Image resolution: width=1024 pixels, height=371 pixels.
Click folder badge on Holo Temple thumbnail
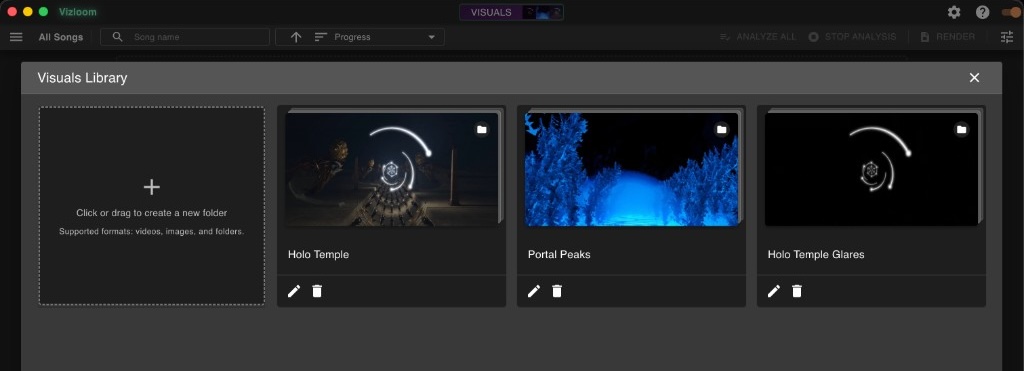482,129
